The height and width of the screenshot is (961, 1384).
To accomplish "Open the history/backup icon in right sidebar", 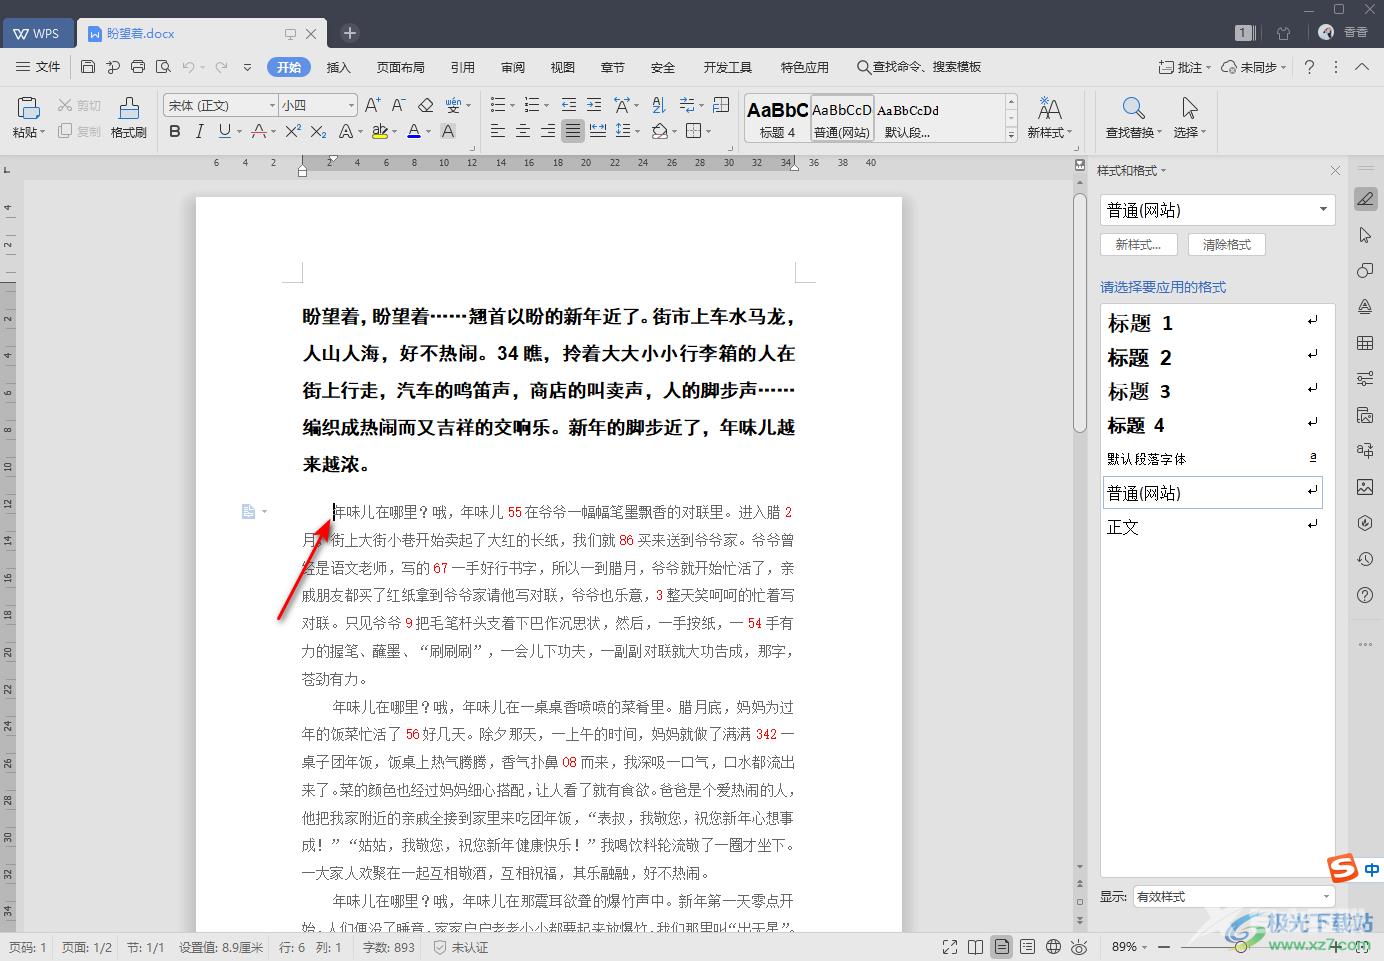I will click(x=1365, y=559).
